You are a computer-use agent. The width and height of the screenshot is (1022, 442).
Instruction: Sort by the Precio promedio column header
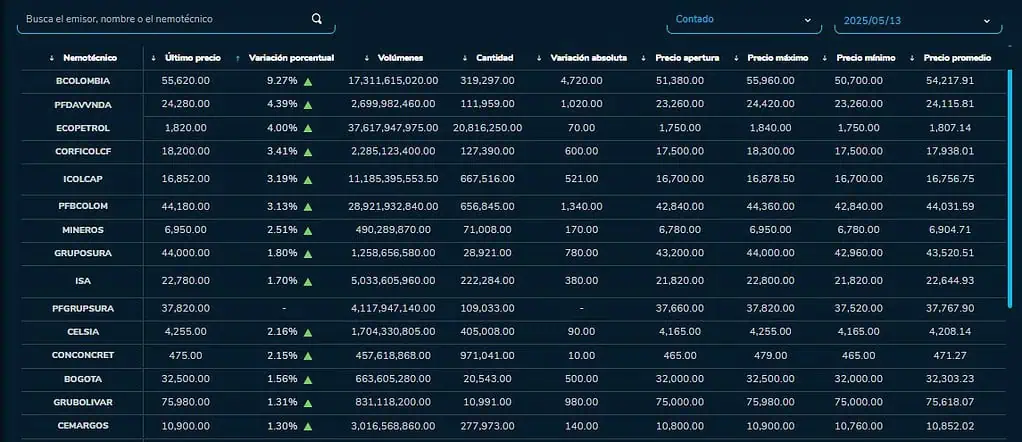957,58
